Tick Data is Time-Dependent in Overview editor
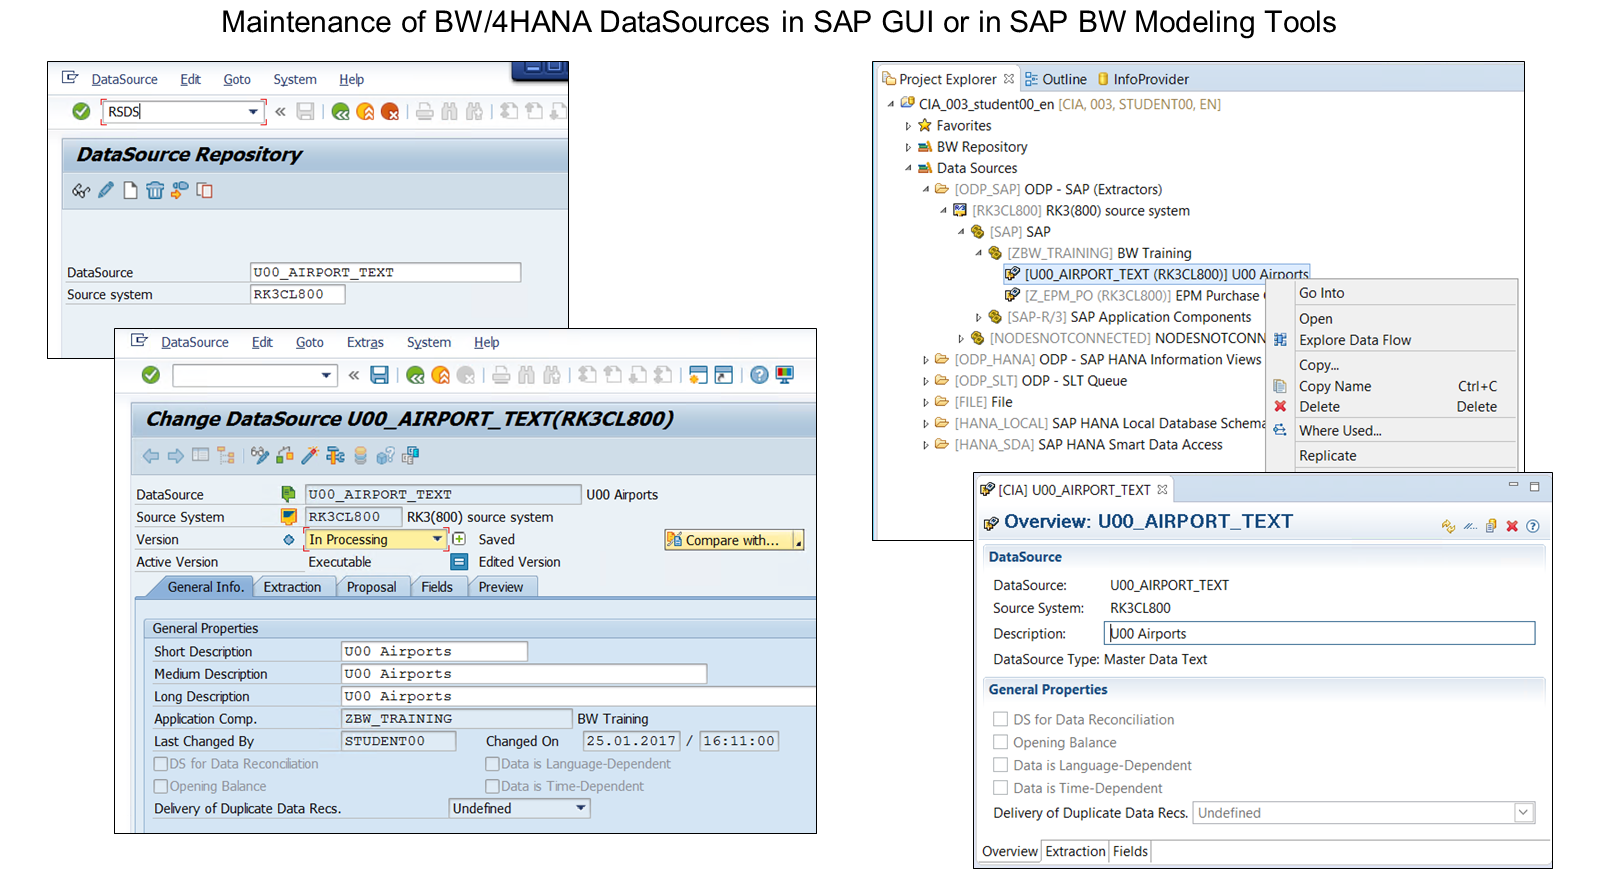This screenshot has width=1600, height=879. point(1000,788)
